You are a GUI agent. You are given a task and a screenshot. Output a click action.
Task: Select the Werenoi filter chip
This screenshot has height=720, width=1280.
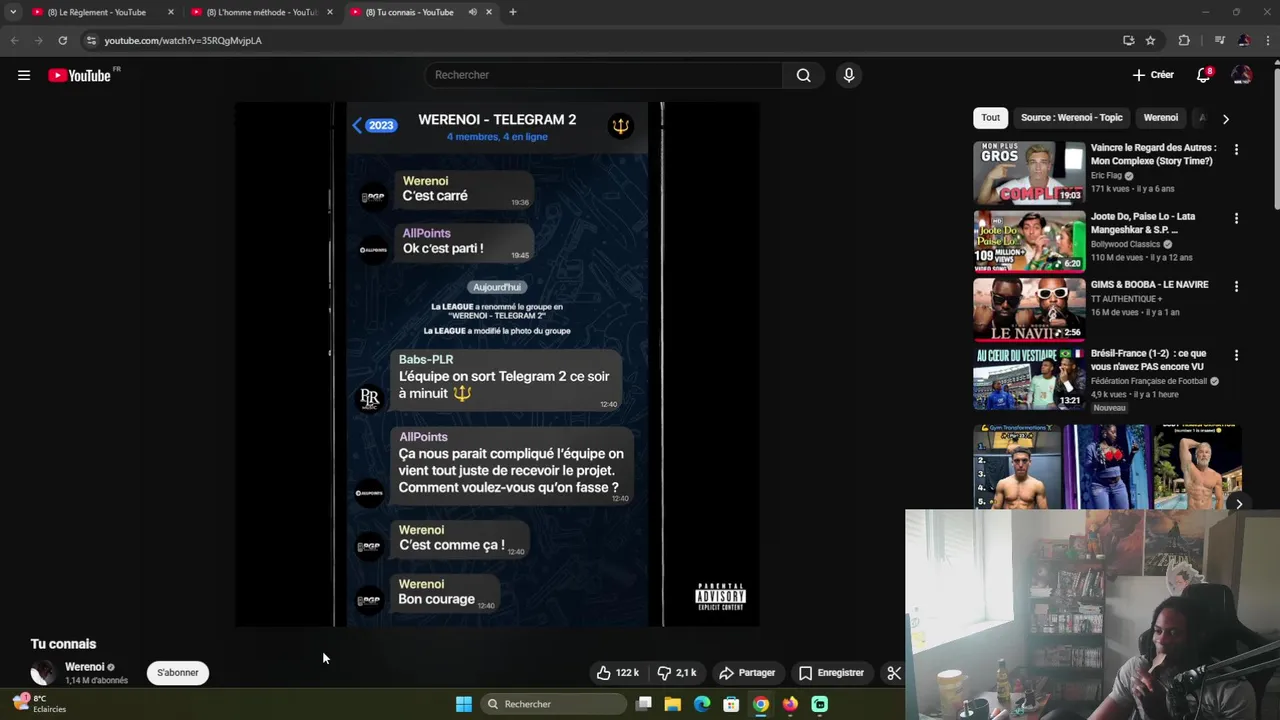pyautogui.click(x=1160, y=118)
